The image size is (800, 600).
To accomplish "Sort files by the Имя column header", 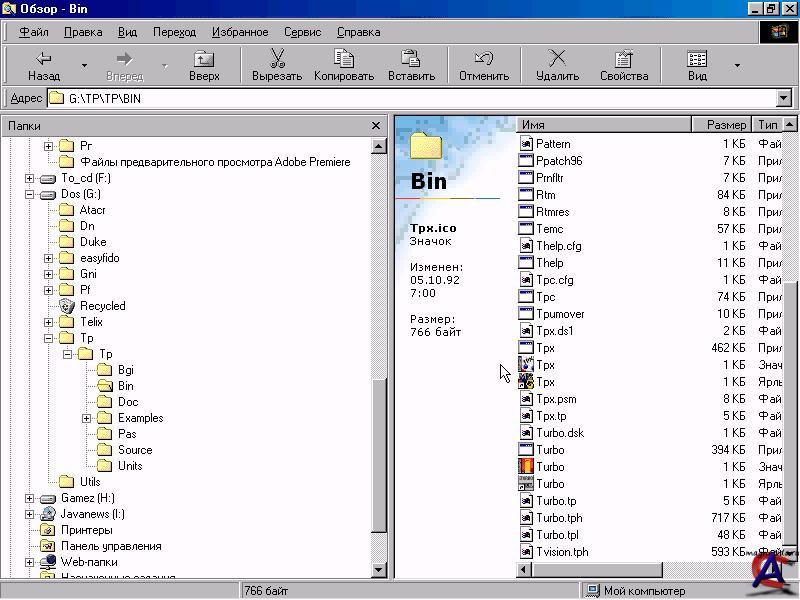I will pyautogui.click(x=603, y=125).
